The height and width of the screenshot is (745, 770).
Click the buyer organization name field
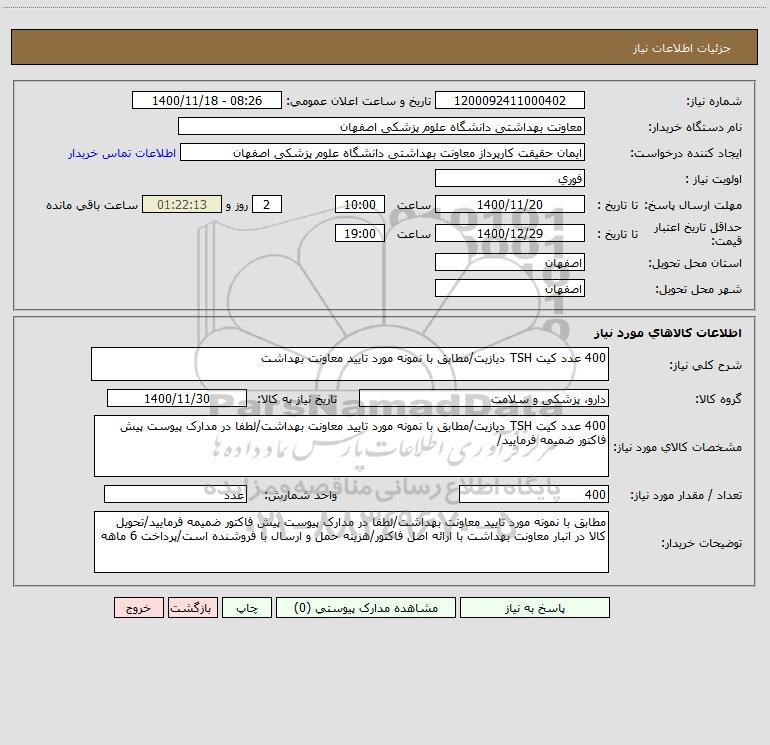(381, 127)
